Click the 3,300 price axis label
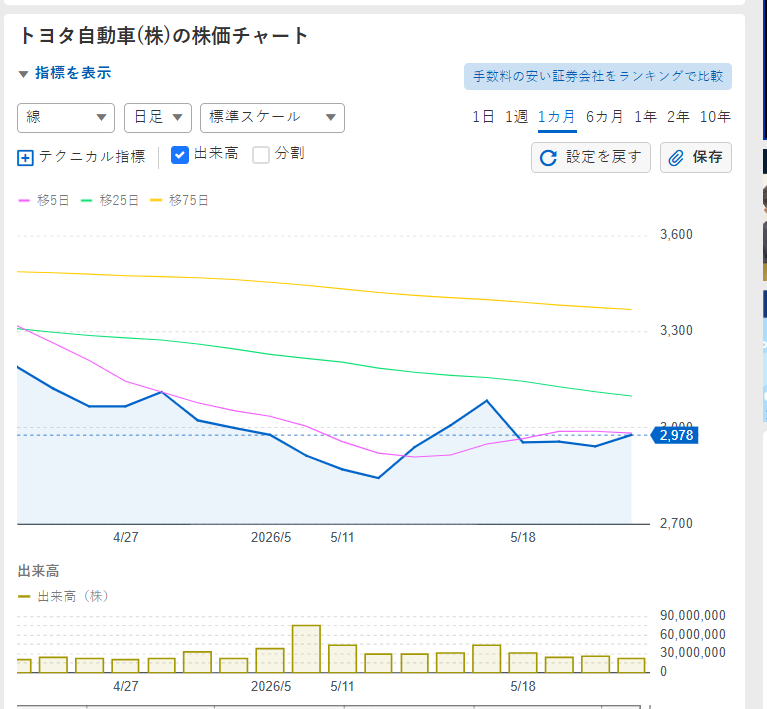 tap(676, 331)
